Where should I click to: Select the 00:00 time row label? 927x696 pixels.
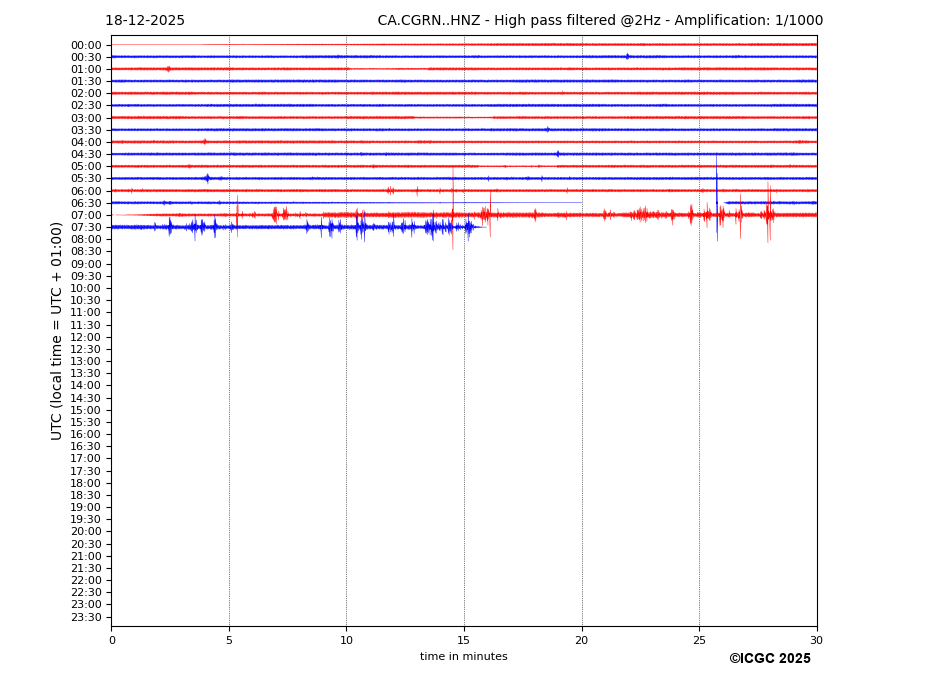point(86,45)
